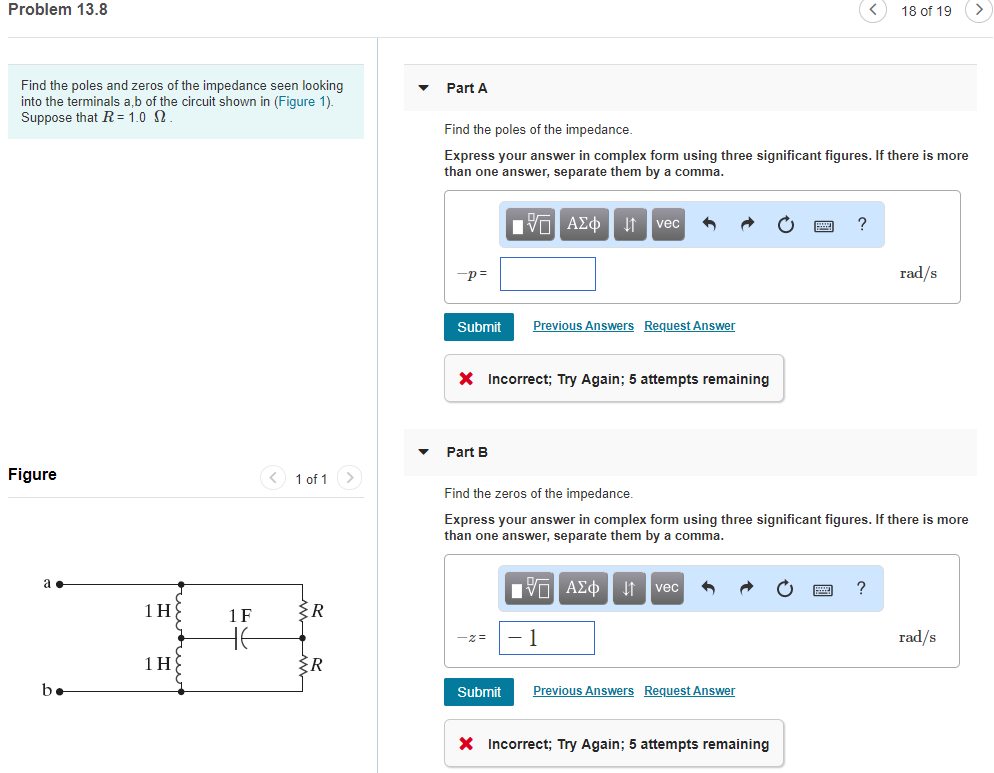Viewport: 994px width, 773px height.
Task: Click the Problem 13.8 title
Action: click(58, 10)
